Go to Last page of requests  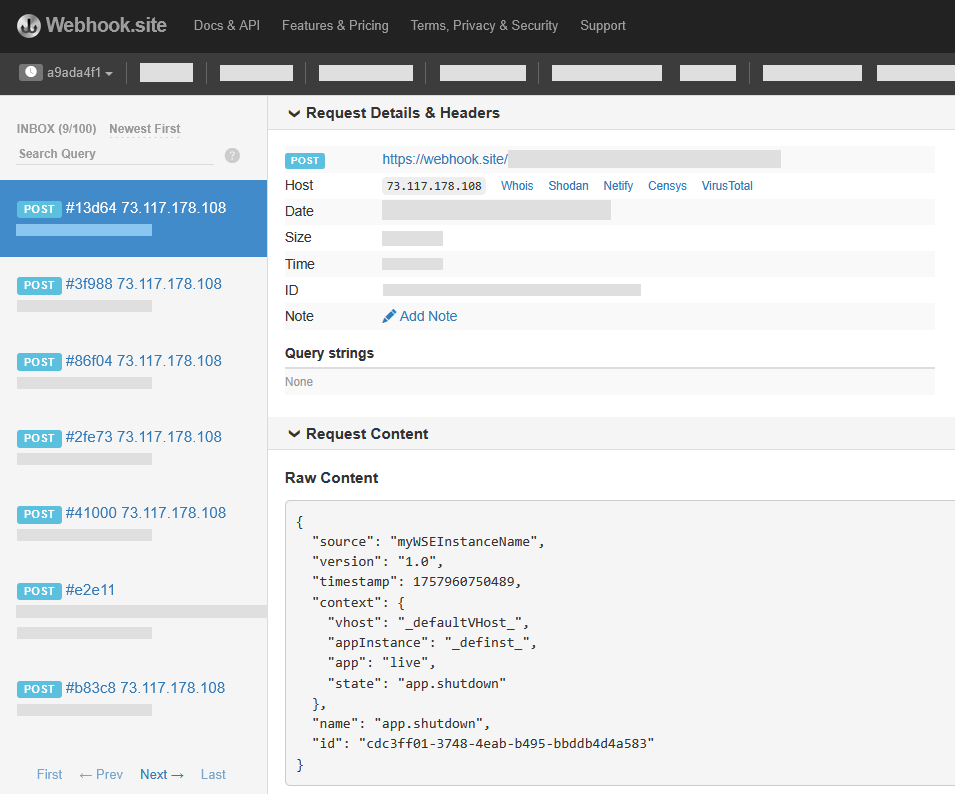(x=213, y=775)
